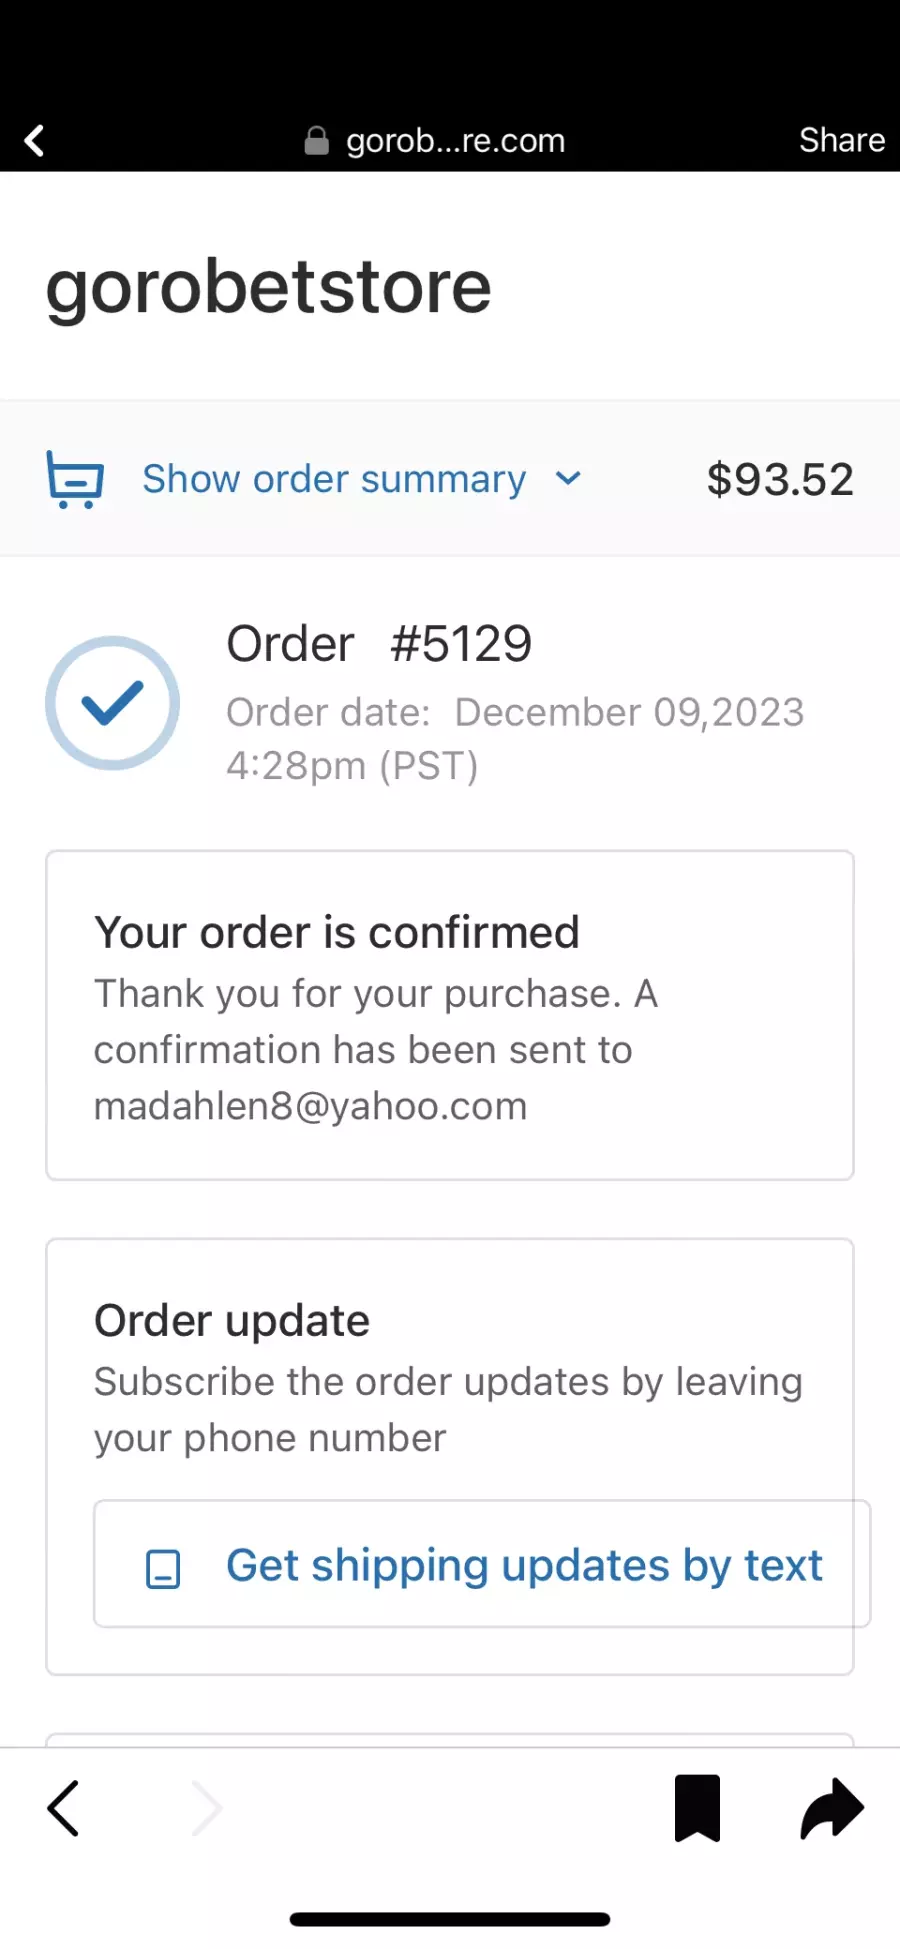Tap the back chevron in top bar

click(35, 140)
